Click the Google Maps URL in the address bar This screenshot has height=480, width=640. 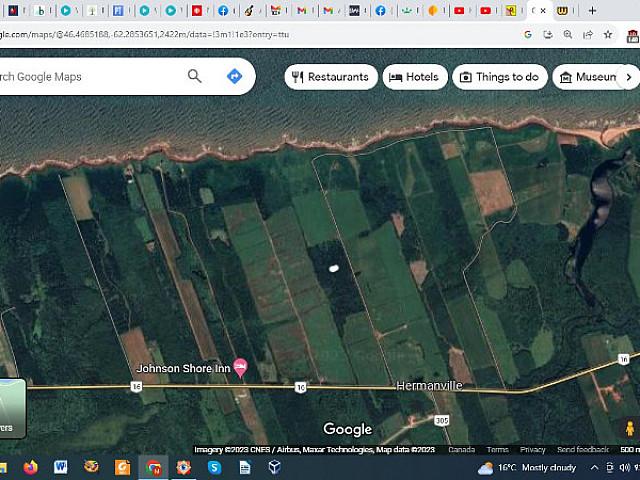[145, 35]
